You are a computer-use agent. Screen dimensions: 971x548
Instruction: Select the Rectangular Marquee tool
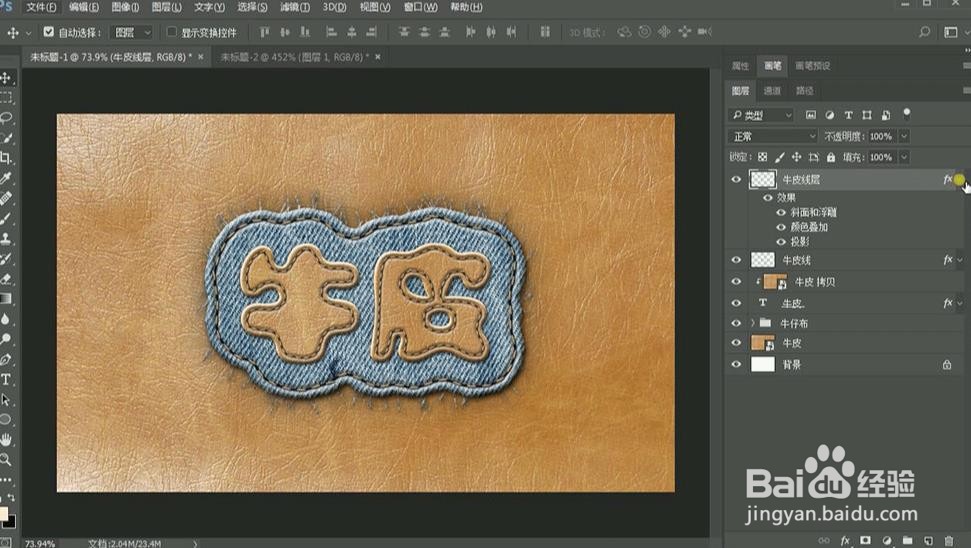point(6,98)
